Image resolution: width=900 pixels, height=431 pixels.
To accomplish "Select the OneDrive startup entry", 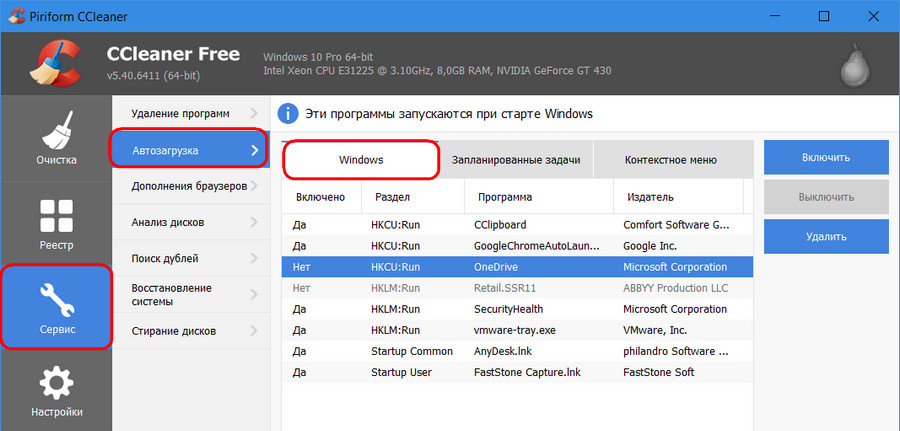I will [517, 267].
